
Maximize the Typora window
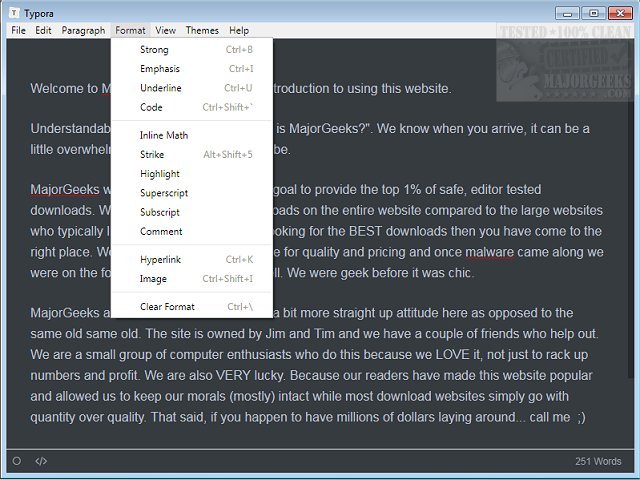pos(593,13)
